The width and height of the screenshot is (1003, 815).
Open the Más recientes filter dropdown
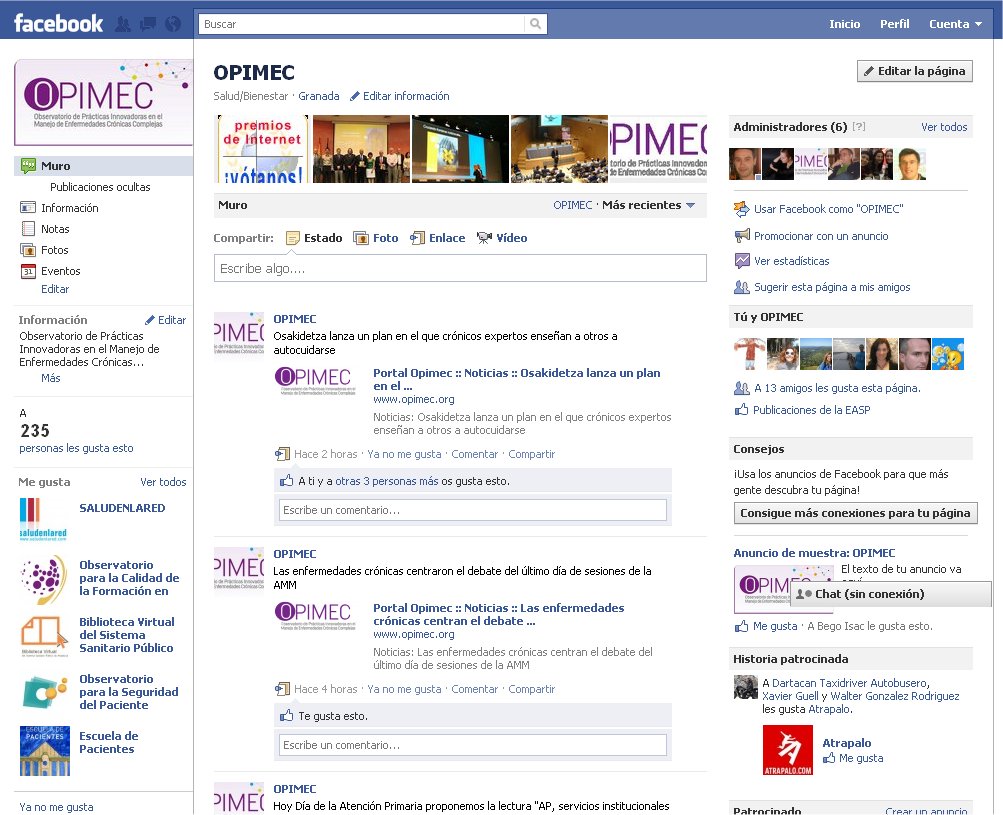(648, 205)
